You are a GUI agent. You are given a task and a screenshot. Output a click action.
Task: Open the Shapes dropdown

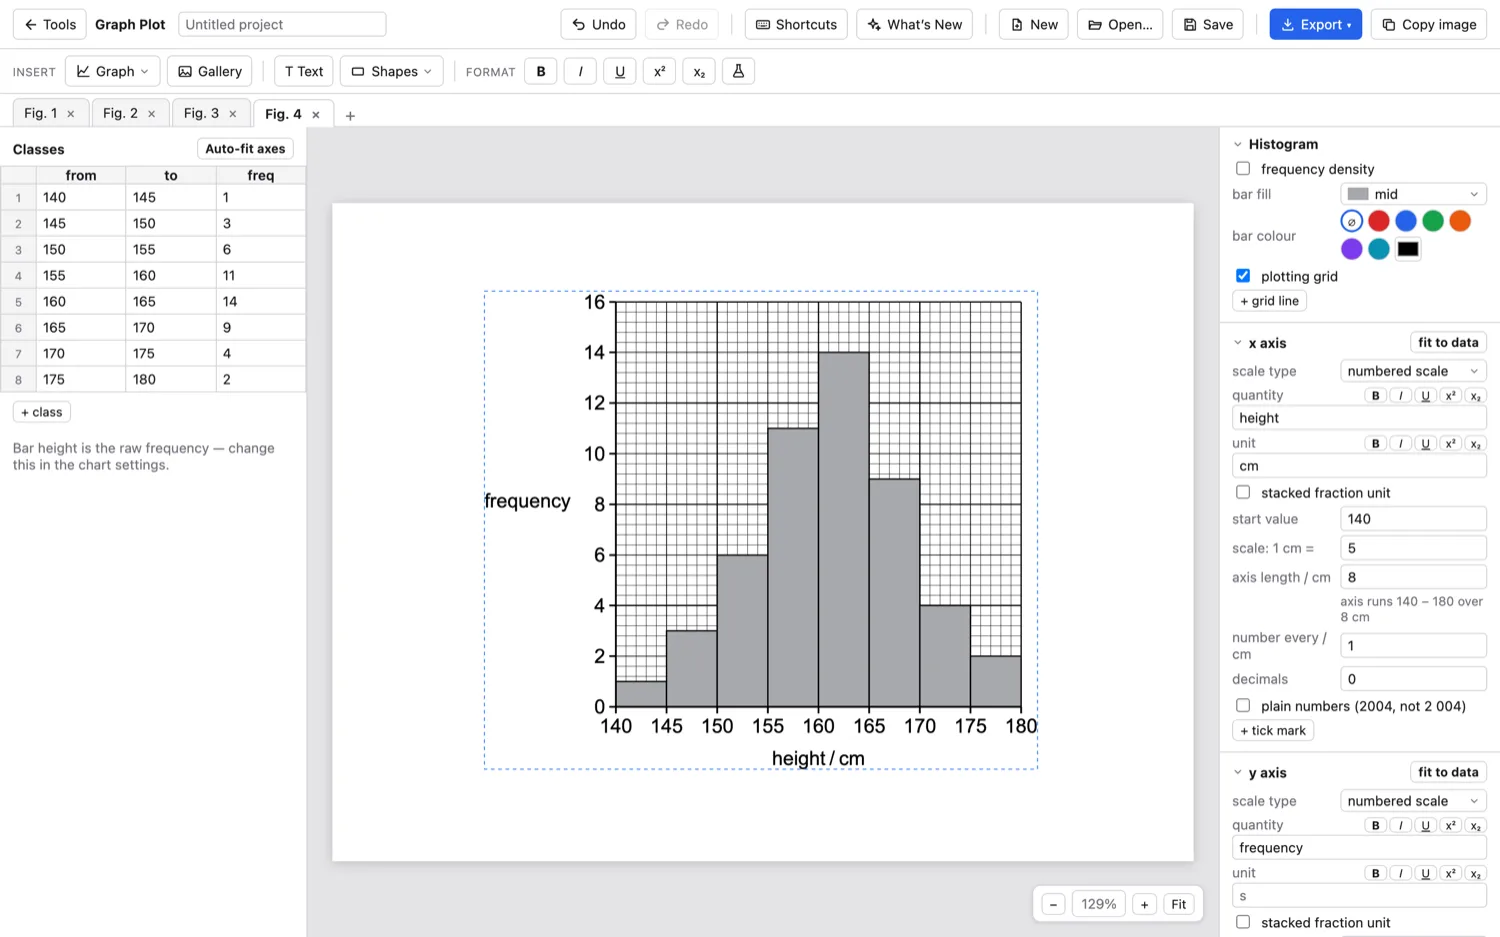(x=392, y=71)
